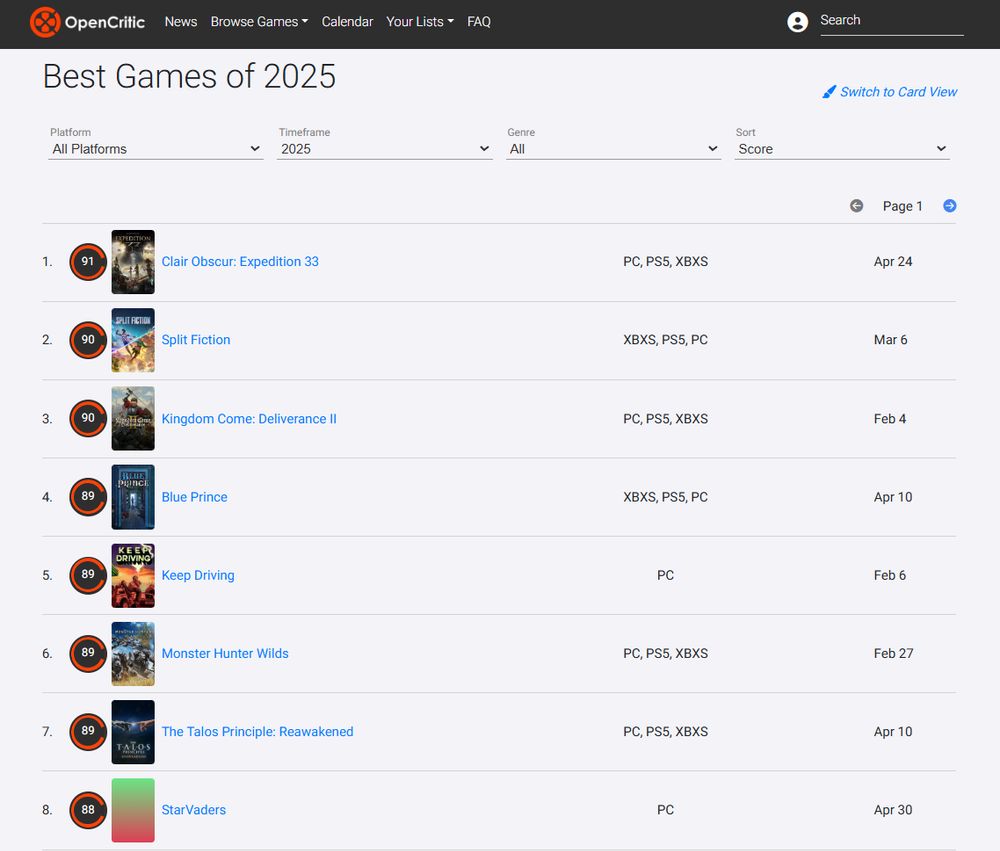
Task: Click the 90 score badge for Kingdom Come
Action: pos(88,418)
